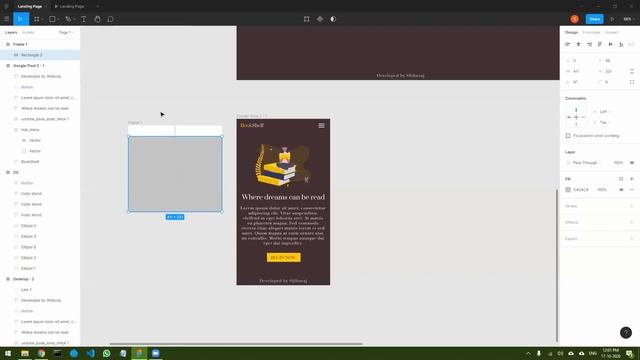Click the Align left icon

(567, 44)
